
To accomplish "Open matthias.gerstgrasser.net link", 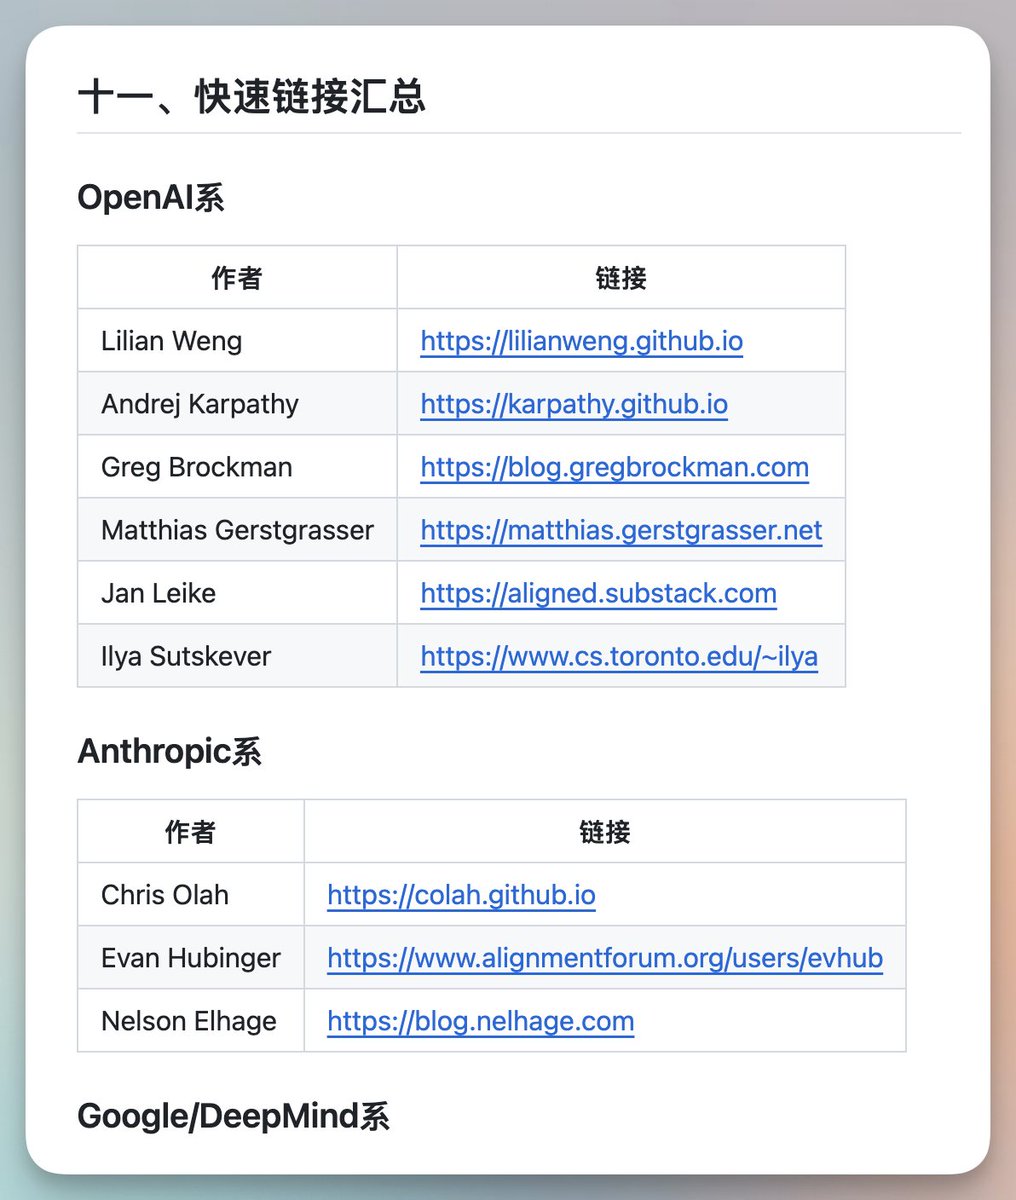I will click(621, 530).
